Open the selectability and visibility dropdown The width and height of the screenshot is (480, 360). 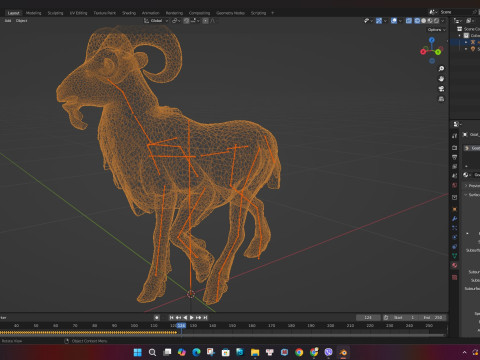(x=368, y=21)
